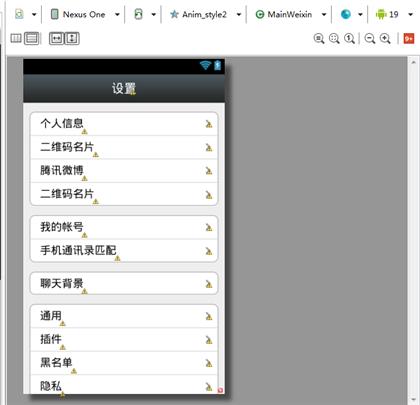Toggle the outline viewport mode button
Viewport: 420px width, 405px height.
pyautogui.click(x=32, y=39)
